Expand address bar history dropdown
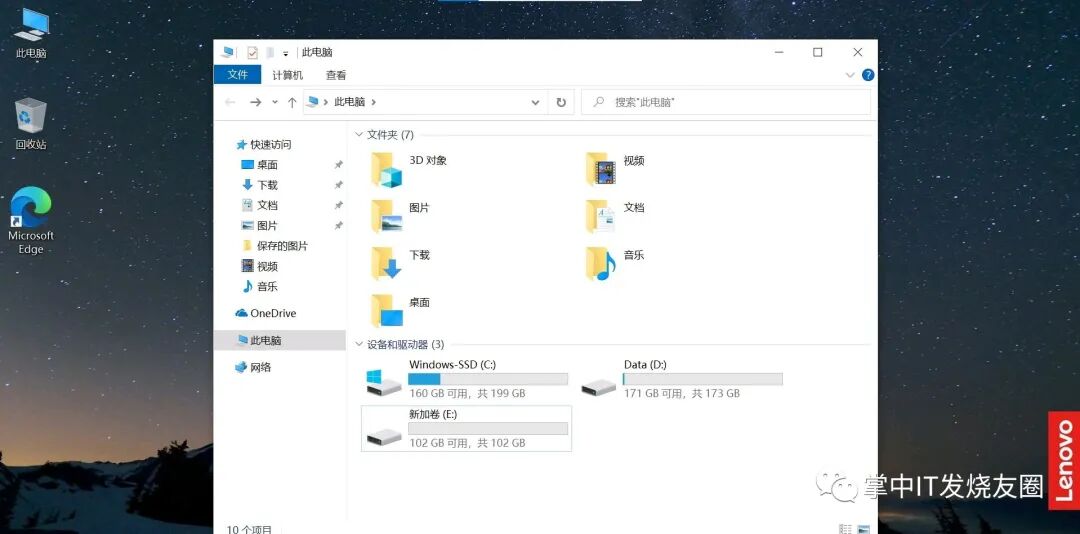 [x=535, y=102]
